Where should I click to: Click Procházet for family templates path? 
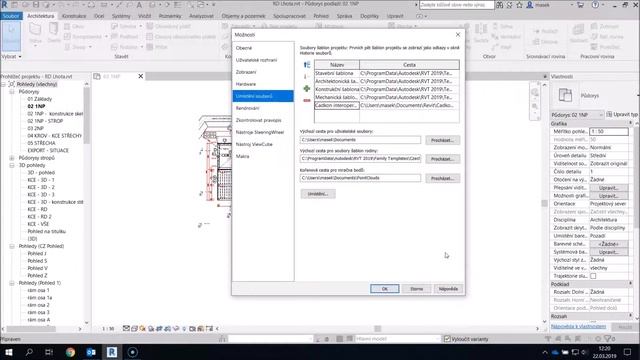[x=442, y=159]
